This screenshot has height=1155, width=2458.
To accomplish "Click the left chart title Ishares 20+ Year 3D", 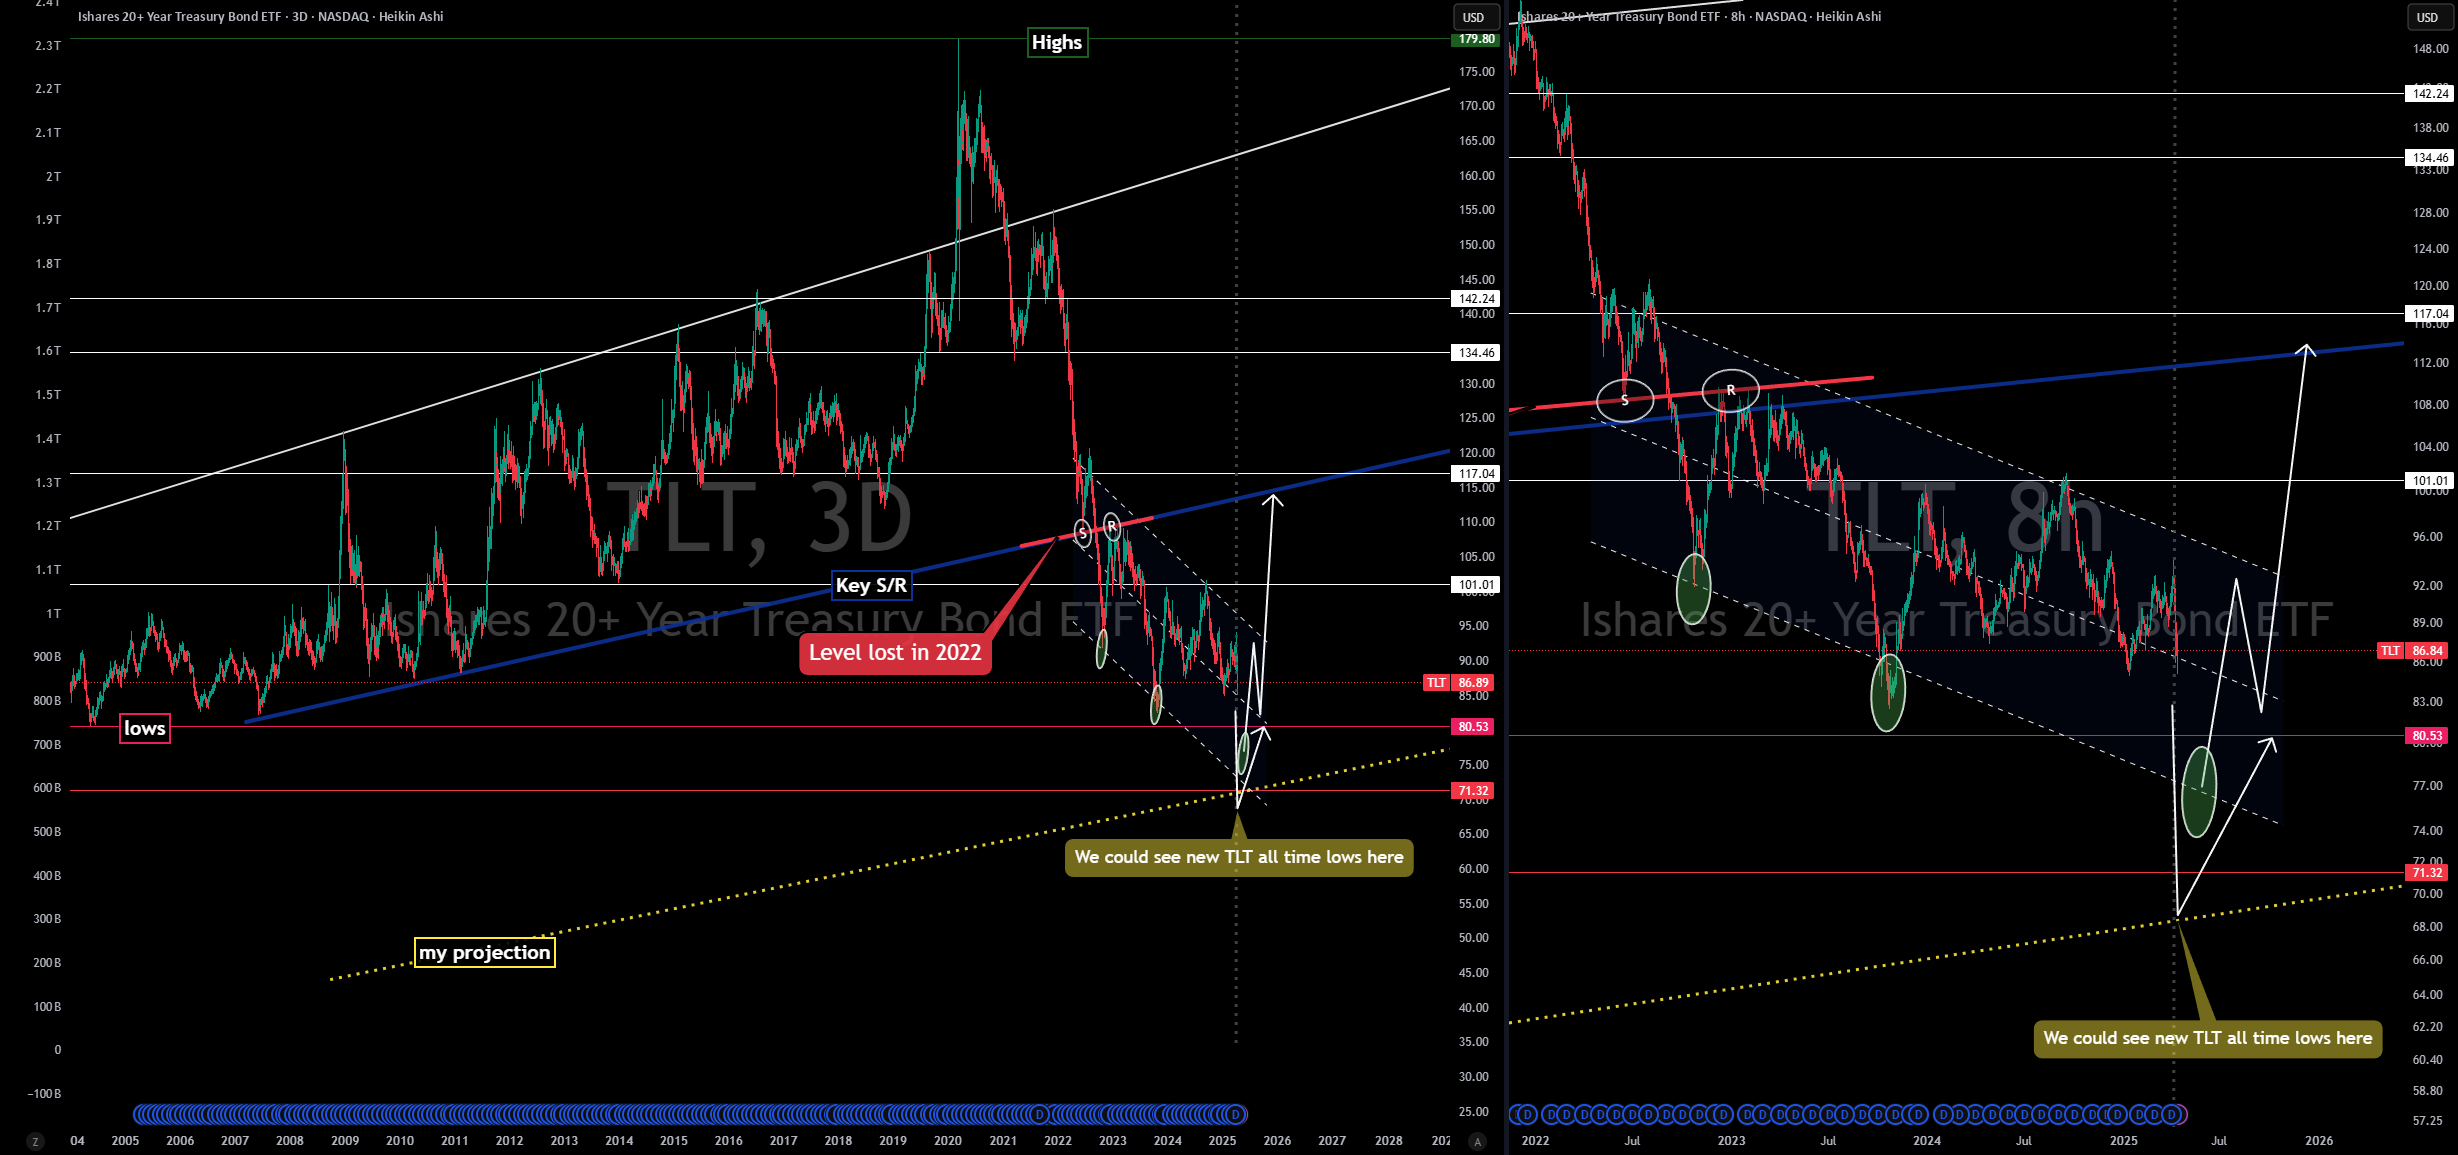I will 260,16.
